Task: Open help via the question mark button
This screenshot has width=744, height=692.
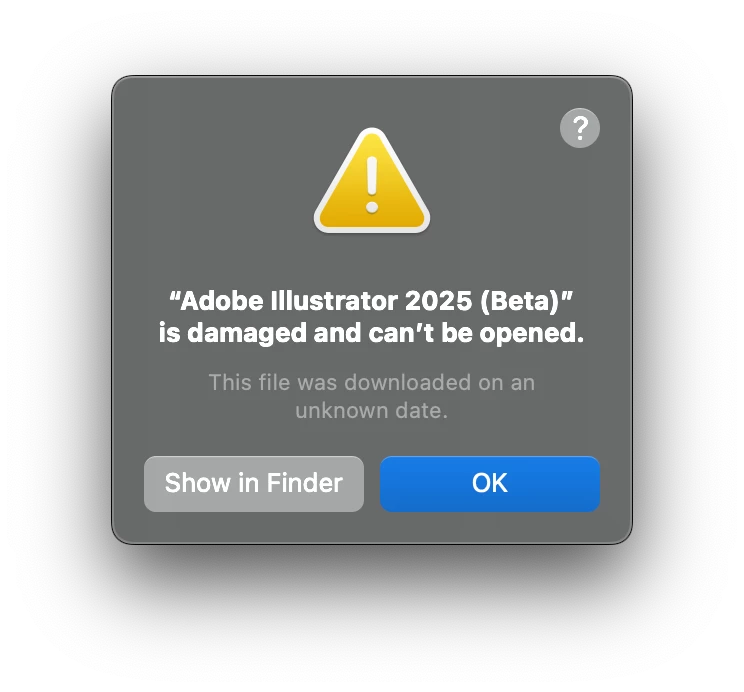Action: pyautogui.click(x=579, y=128)
